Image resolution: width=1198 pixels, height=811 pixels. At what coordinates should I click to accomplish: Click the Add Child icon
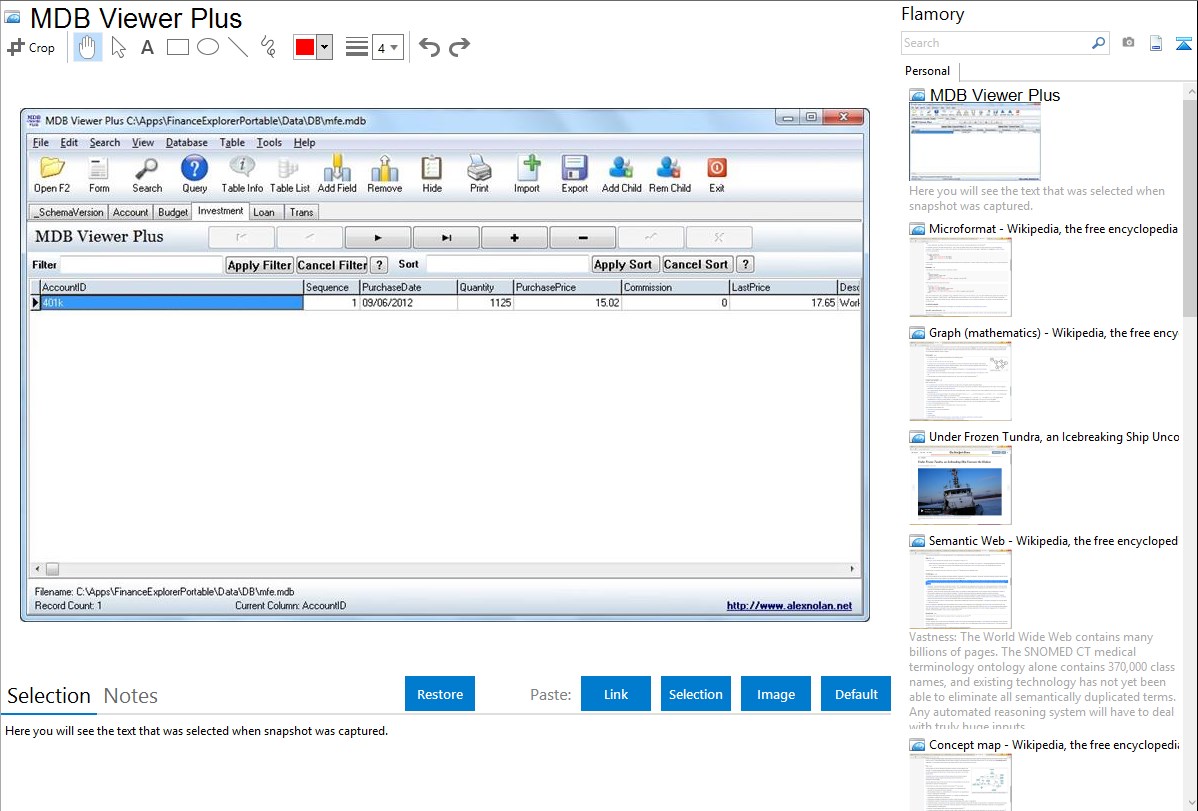point(621,174)
